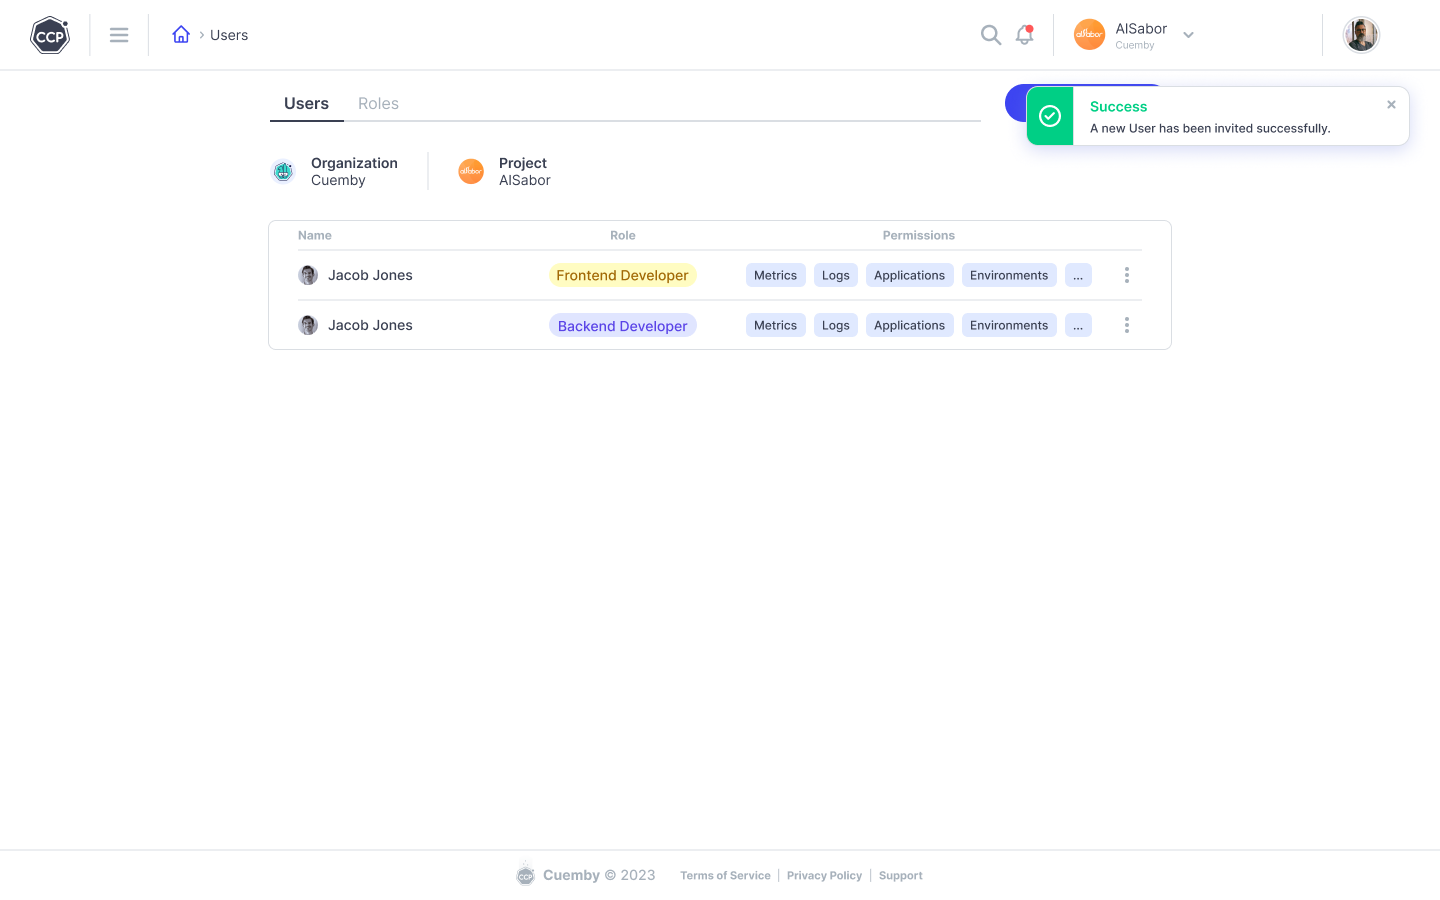
Task: Click the AlSabor orange project logo in header
Action: click(1089, 35)
